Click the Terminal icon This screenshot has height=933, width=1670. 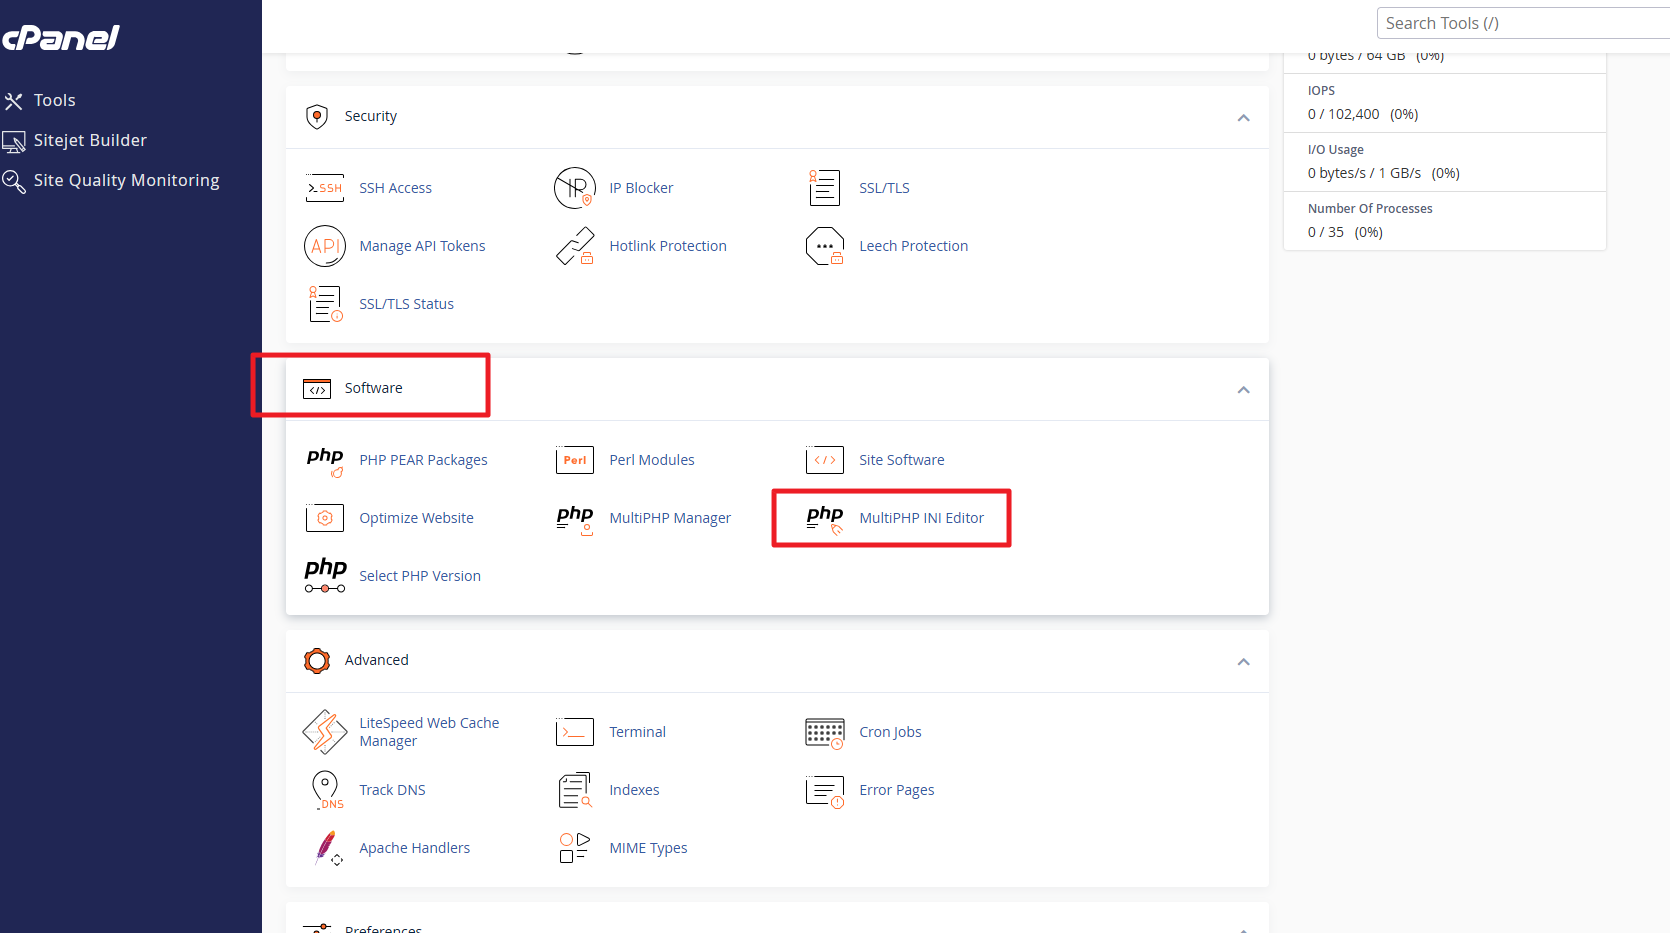pyautogui.click(x=575, y=732)
